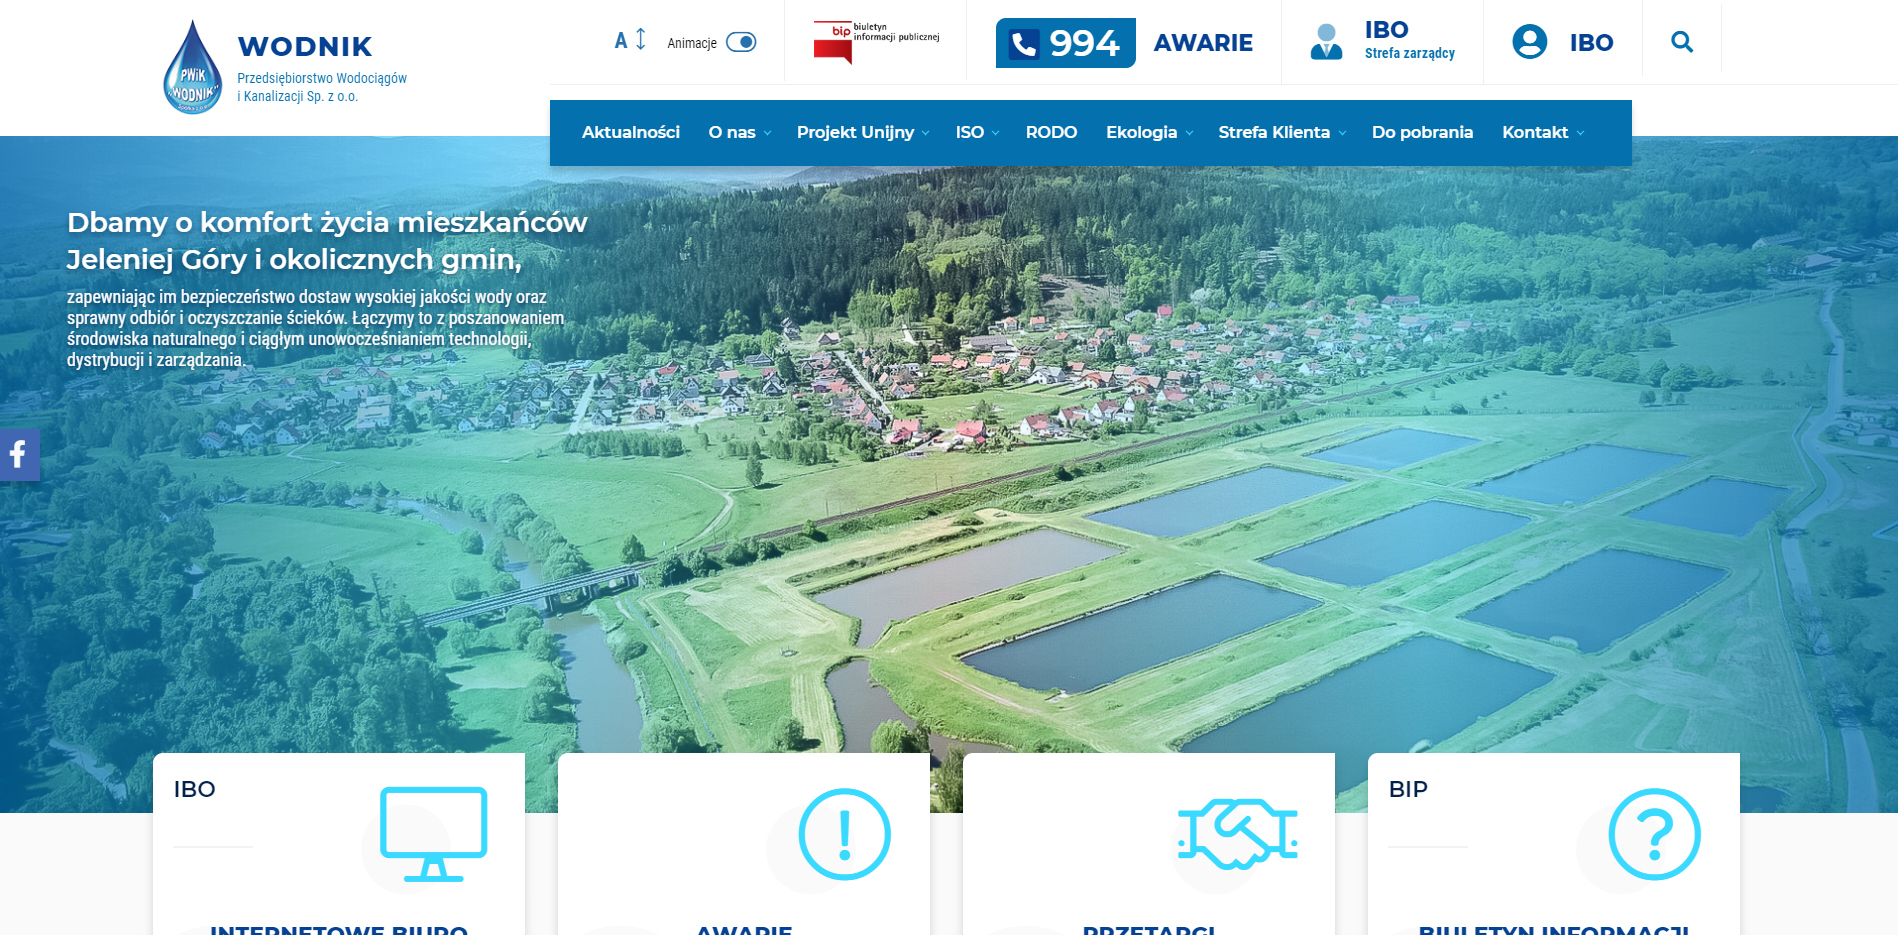This screenshot has width=1898, height=937.
Task: Open the Do pobrania menu item
Action: 1421,132
